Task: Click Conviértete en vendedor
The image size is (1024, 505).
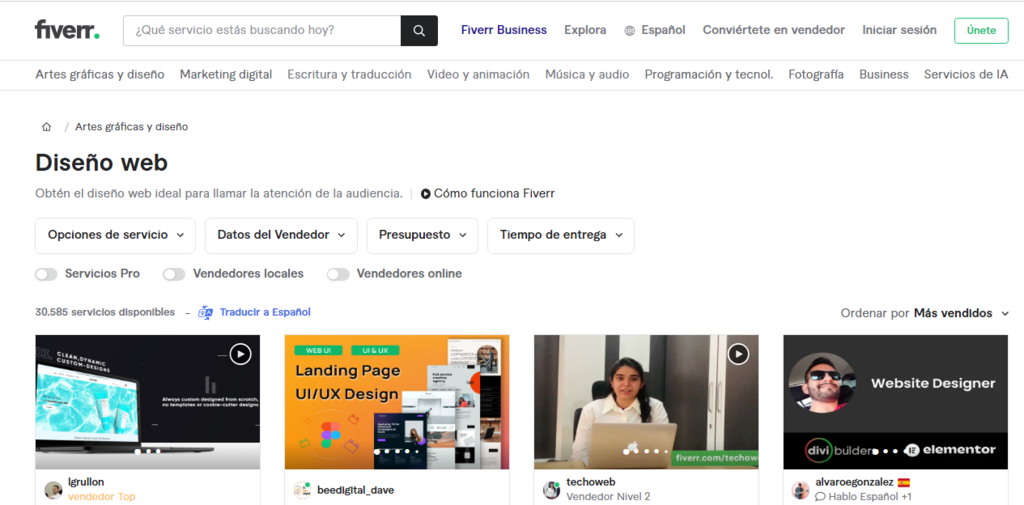Action: pyautogui.click(x=774, y=30)
